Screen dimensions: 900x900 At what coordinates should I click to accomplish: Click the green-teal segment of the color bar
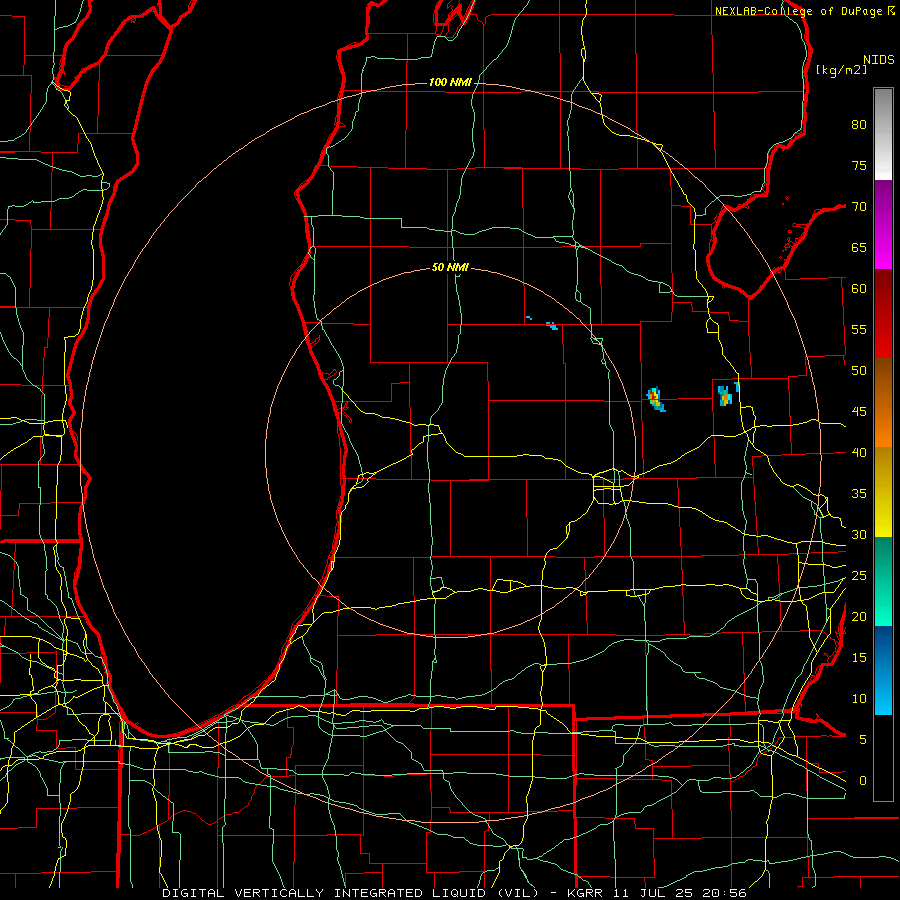click(x=883, y=581)
